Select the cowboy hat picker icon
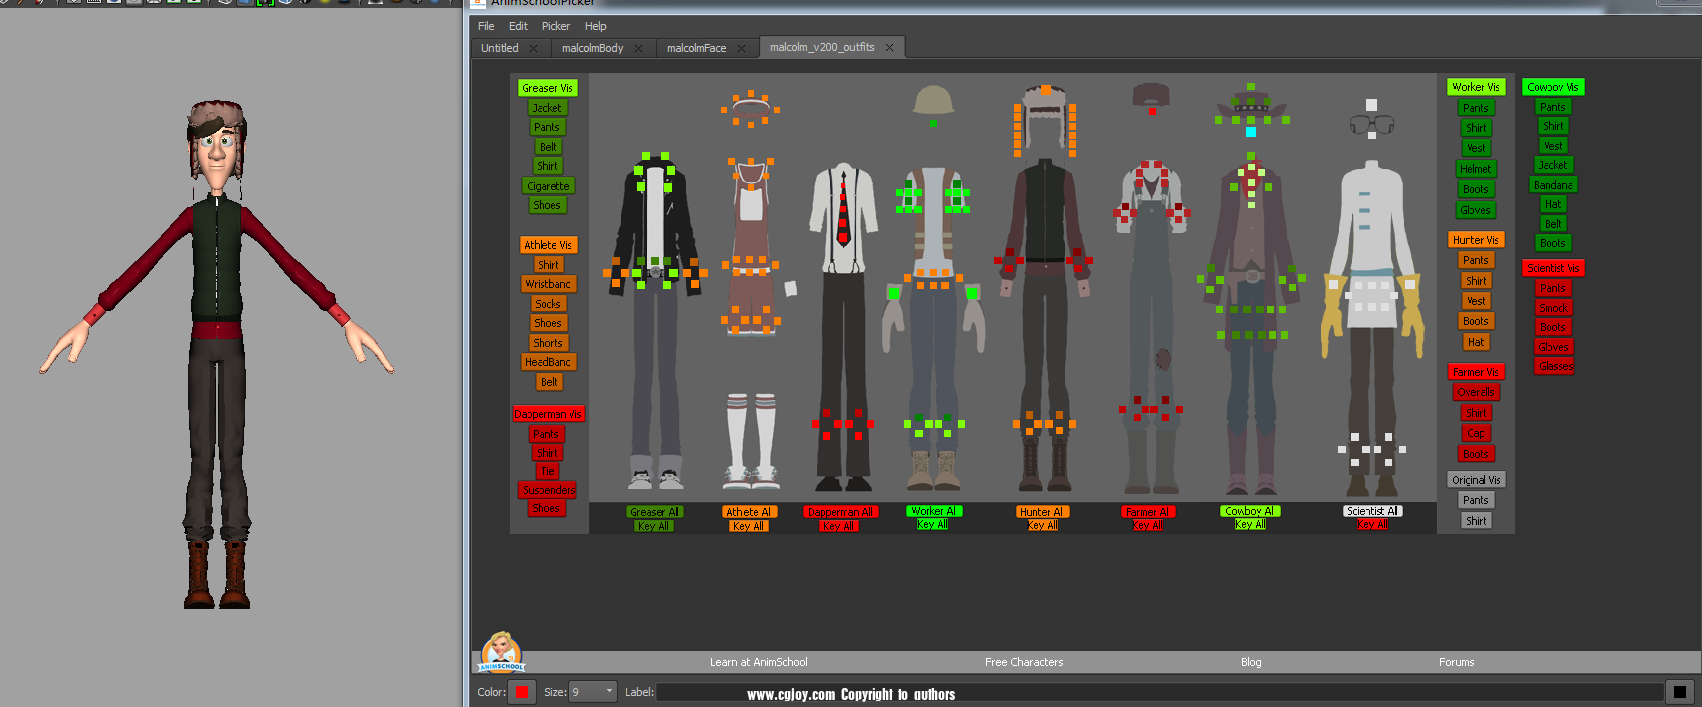This screenshot has width=1702, height=707. 1250,102
